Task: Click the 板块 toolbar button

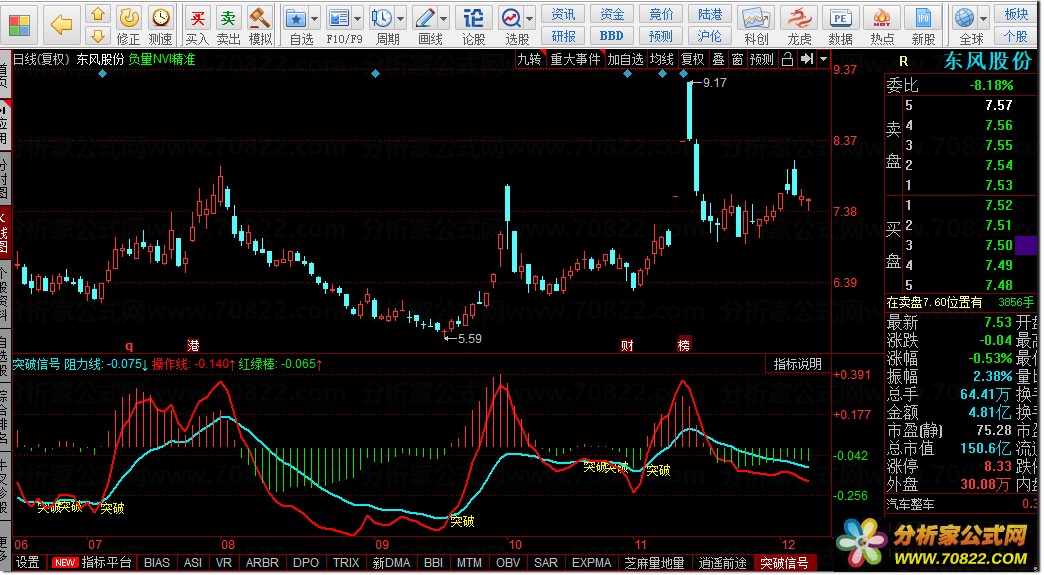Action: click(1016, 14)
